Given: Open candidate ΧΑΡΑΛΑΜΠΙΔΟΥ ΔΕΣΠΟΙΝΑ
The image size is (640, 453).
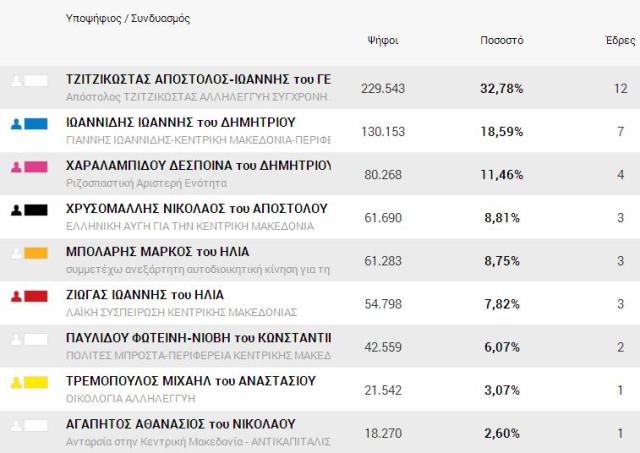Looking at the screenshot, I should [x=197, y=166].
